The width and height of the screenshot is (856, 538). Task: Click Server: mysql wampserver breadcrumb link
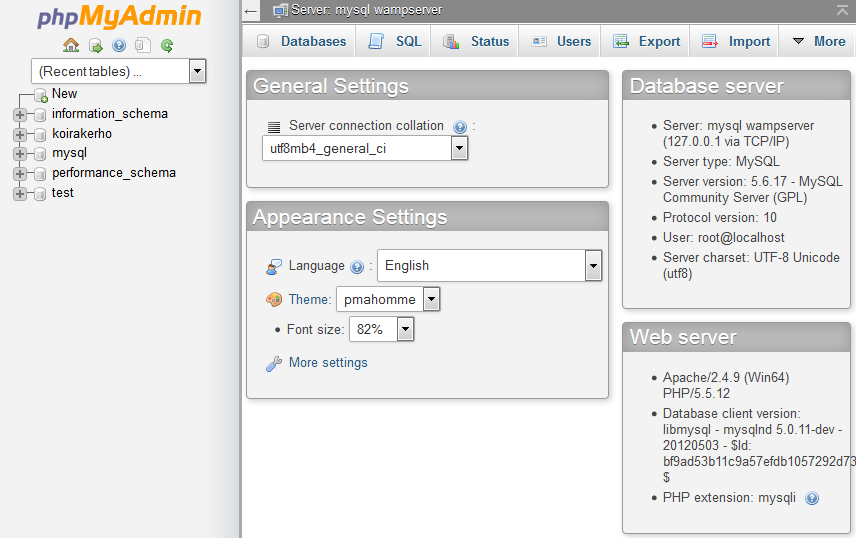(x=366, y=10)
